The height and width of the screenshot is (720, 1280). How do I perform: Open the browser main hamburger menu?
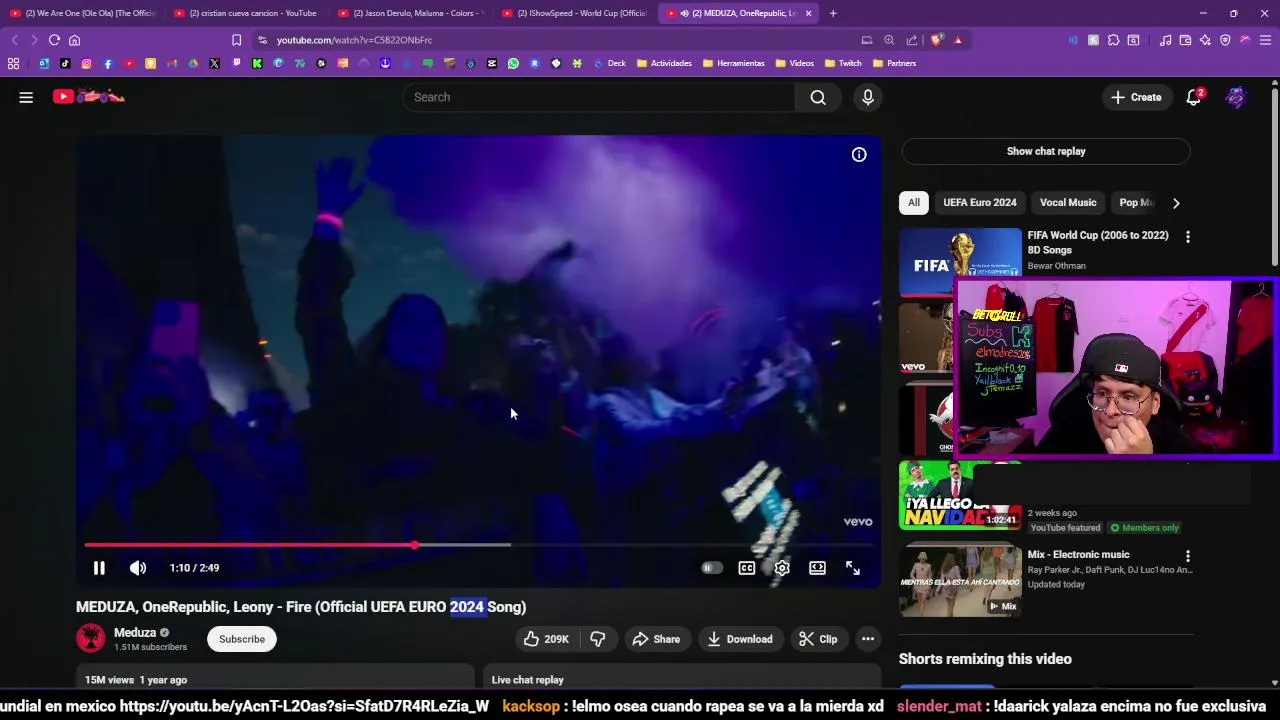pyautogui.click(x=1265, y=40)
